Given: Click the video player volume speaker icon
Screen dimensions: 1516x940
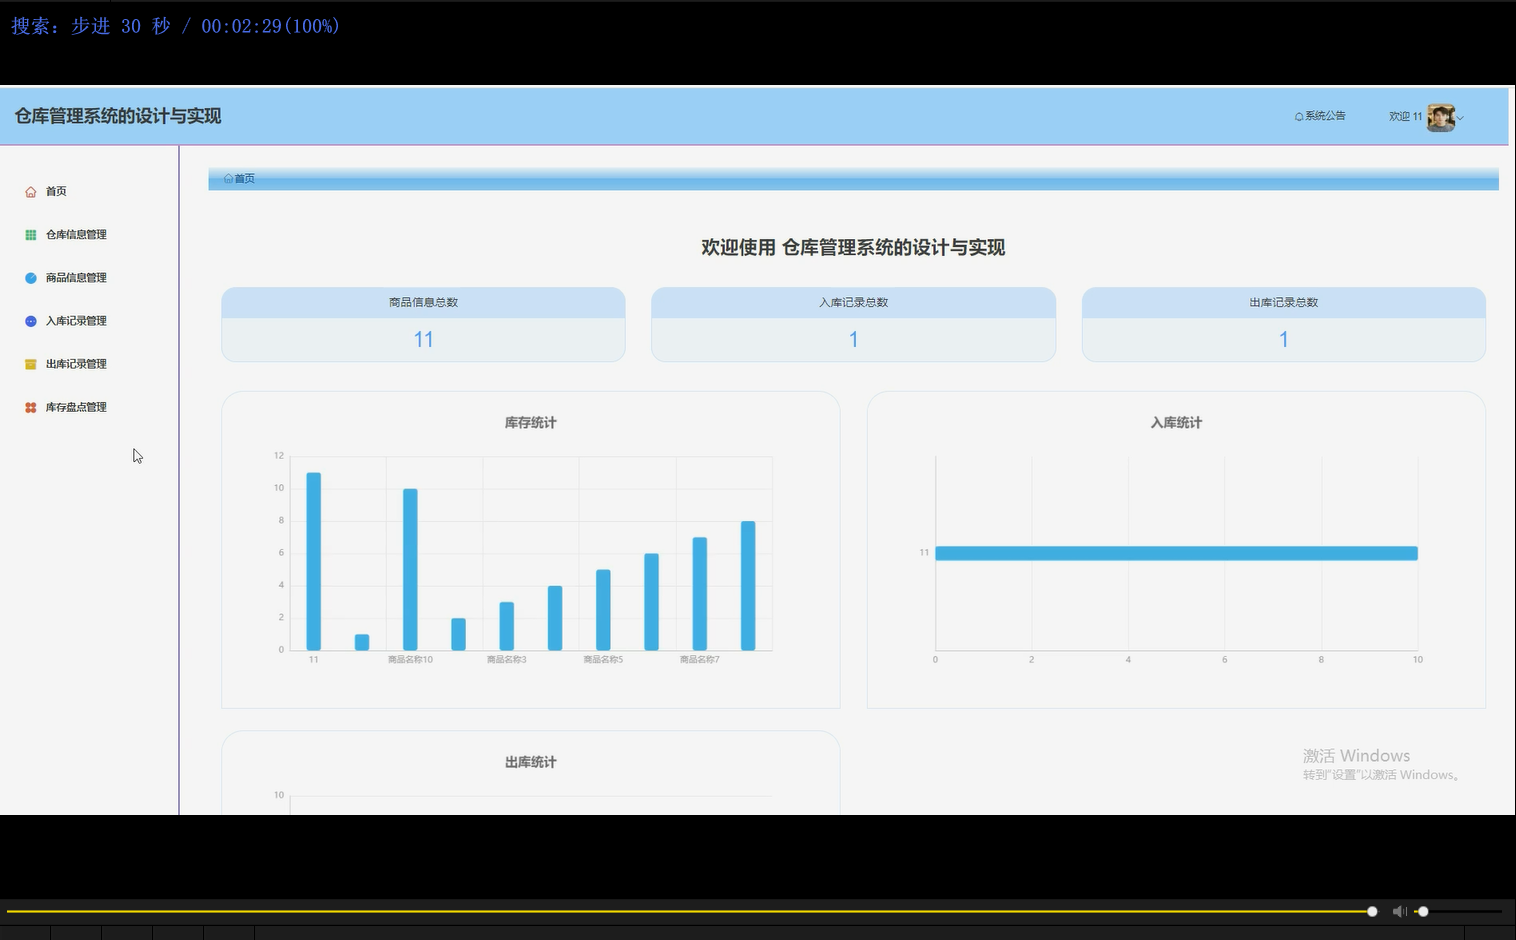Looking at the screenshot, I should pos(1399,911).
